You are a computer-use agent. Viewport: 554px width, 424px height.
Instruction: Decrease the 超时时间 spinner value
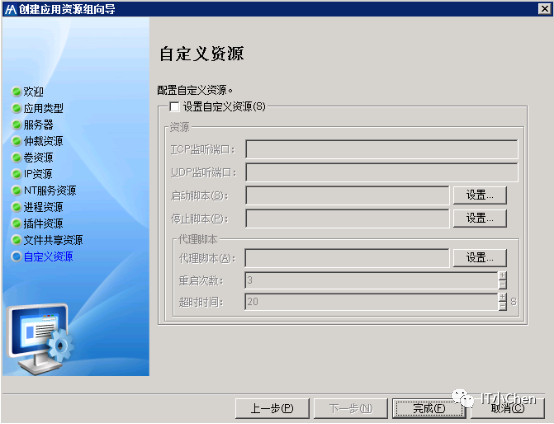point(502,306)
